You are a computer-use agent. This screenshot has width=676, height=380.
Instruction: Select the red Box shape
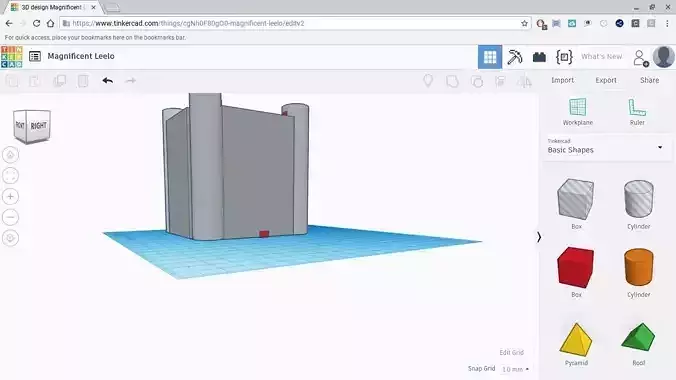coord(576,272)
